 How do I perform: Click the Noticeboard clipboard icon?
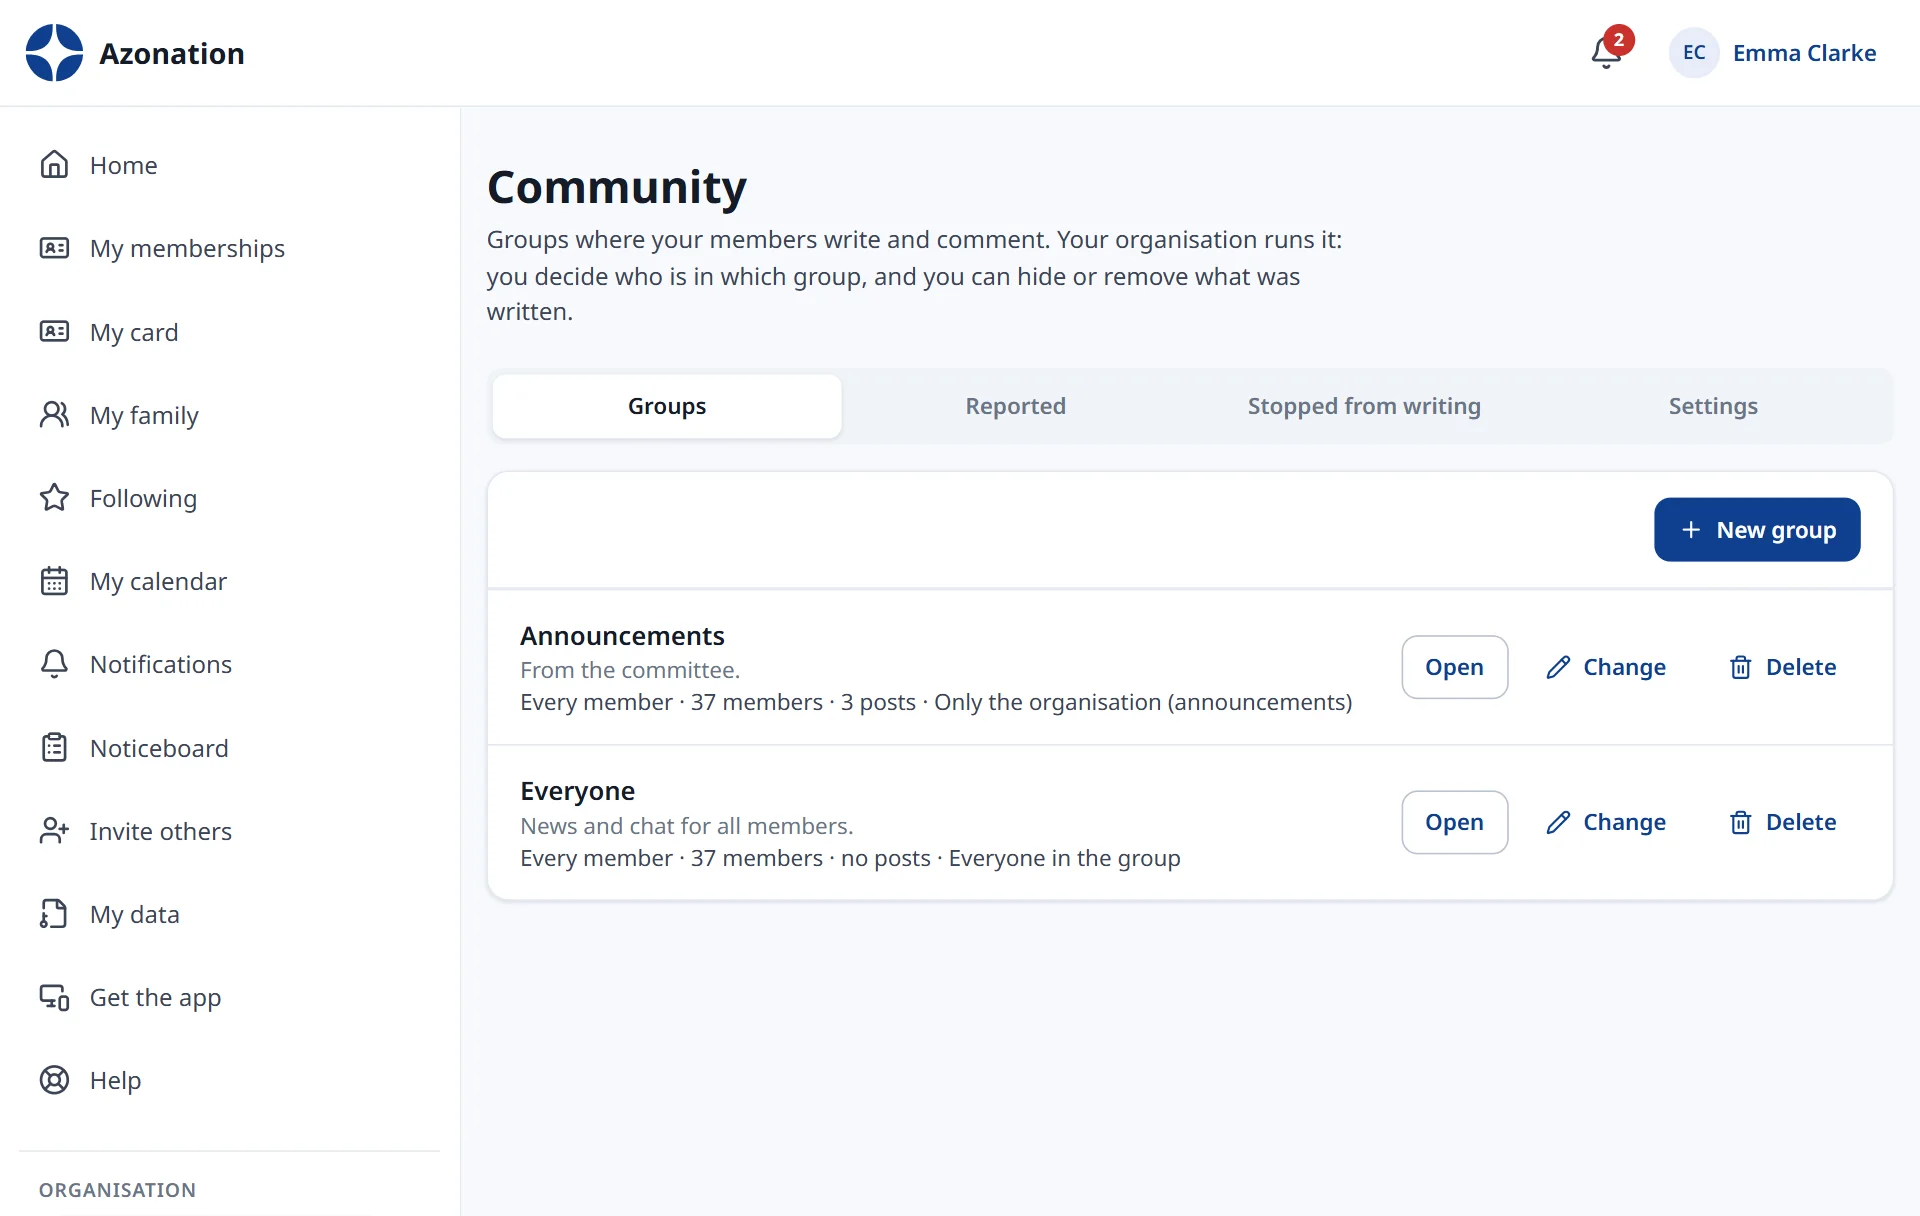(54, 747)
